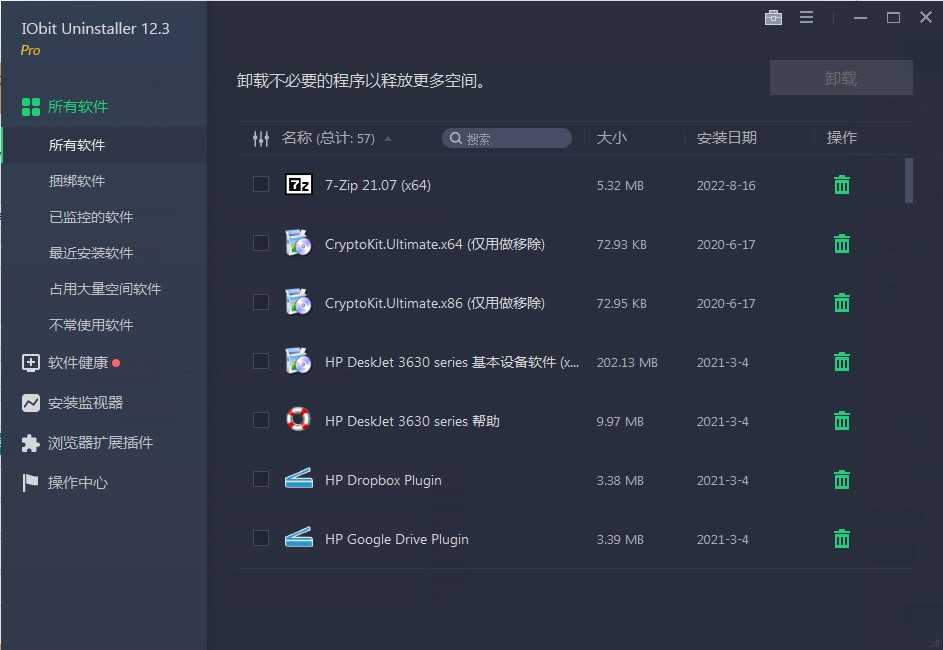Open 占用大量空间软件 in the sidebar
This screenshot has height=650, width=943.
pyautogui.click(x=105, y=289)
